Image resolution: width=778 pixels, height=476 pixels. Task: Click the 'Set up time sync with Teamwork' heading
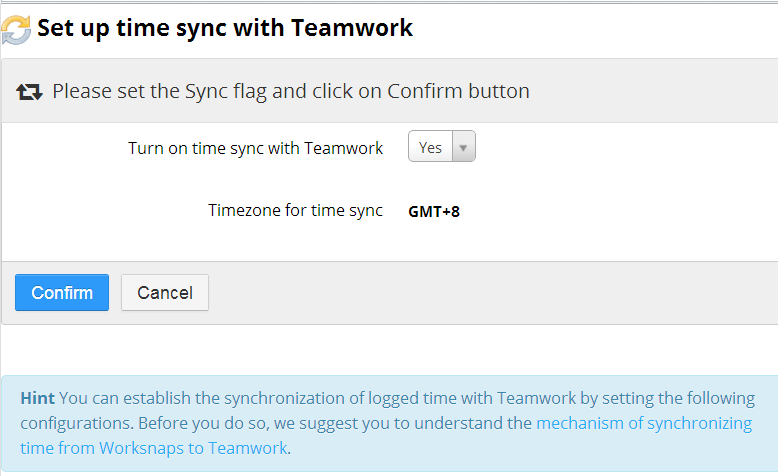click(x=225, y=28)
